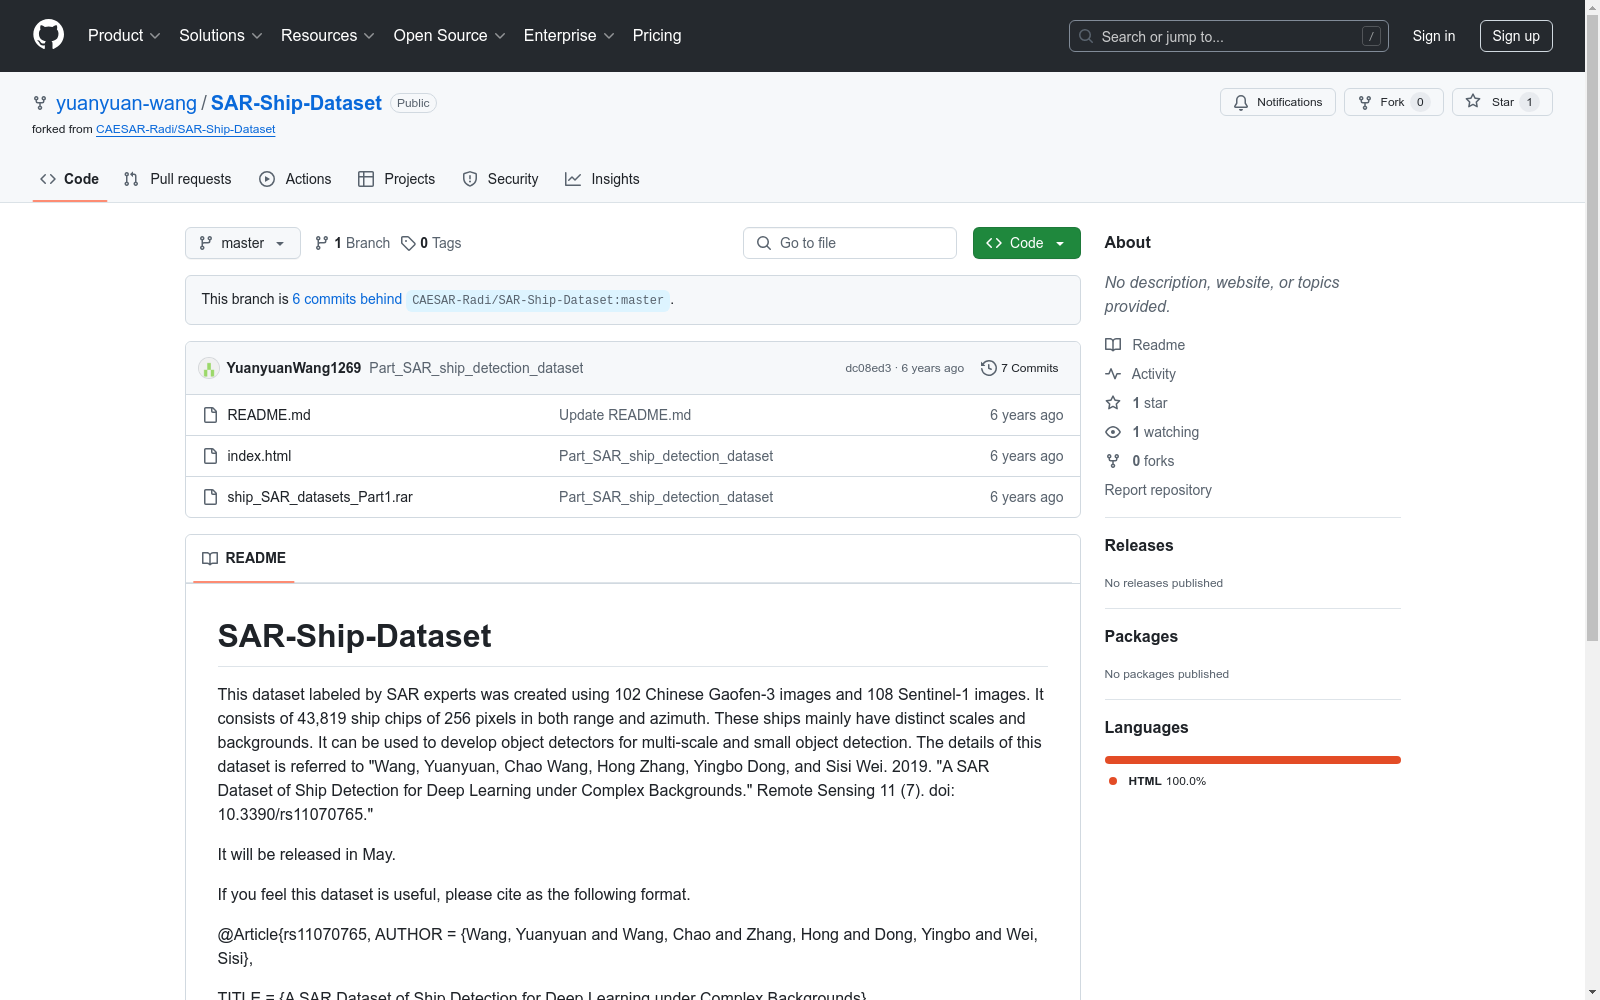Switch to the Code tab
The height and width of the screenshot is (1000, 1600).
pyautogui.click(x=69, y=179)
